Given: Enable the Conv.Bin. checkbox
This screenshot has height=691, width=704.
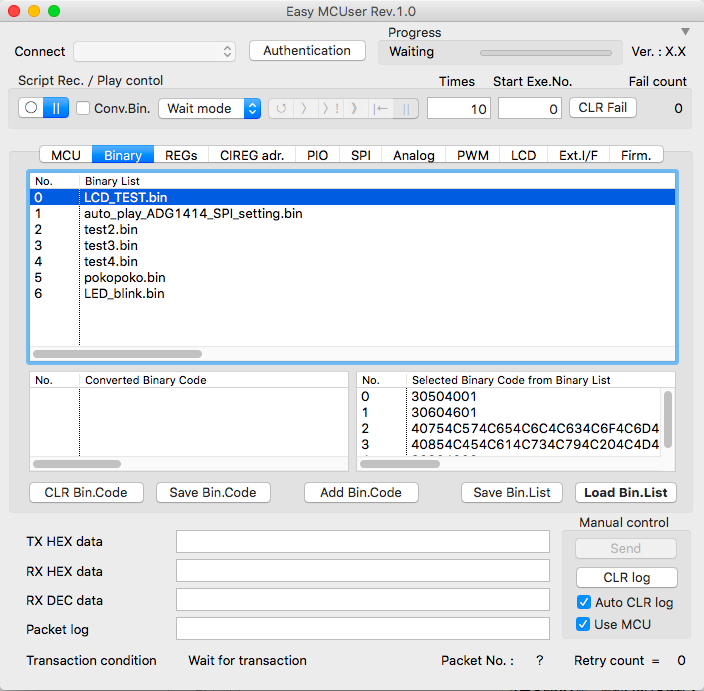Looking at the screenshot, I should [83, 108].
